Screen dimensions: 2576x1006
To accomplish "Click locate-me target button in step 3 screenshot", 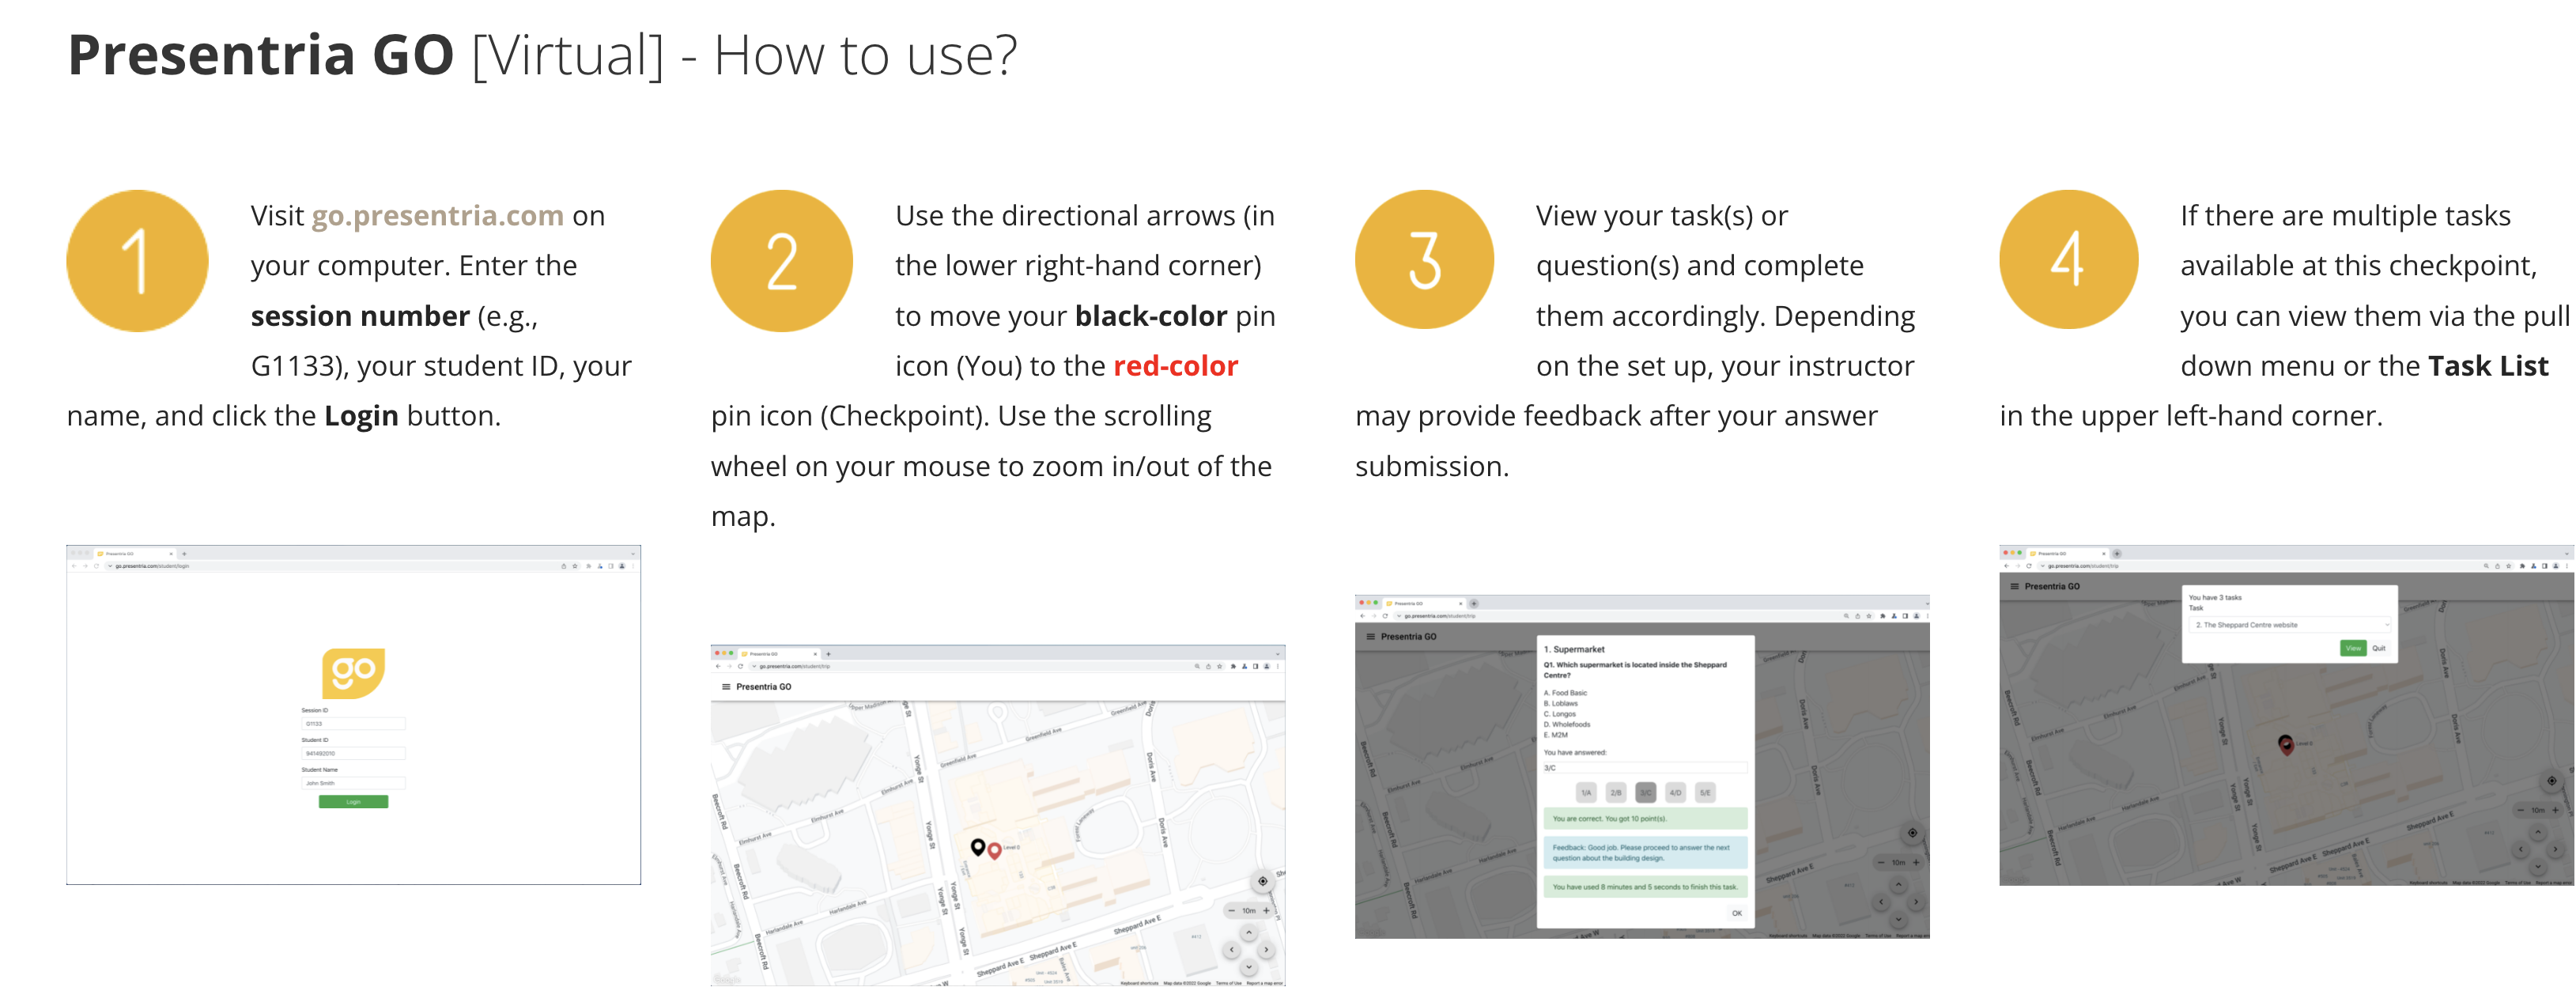I will click(x=1912, y=833).
